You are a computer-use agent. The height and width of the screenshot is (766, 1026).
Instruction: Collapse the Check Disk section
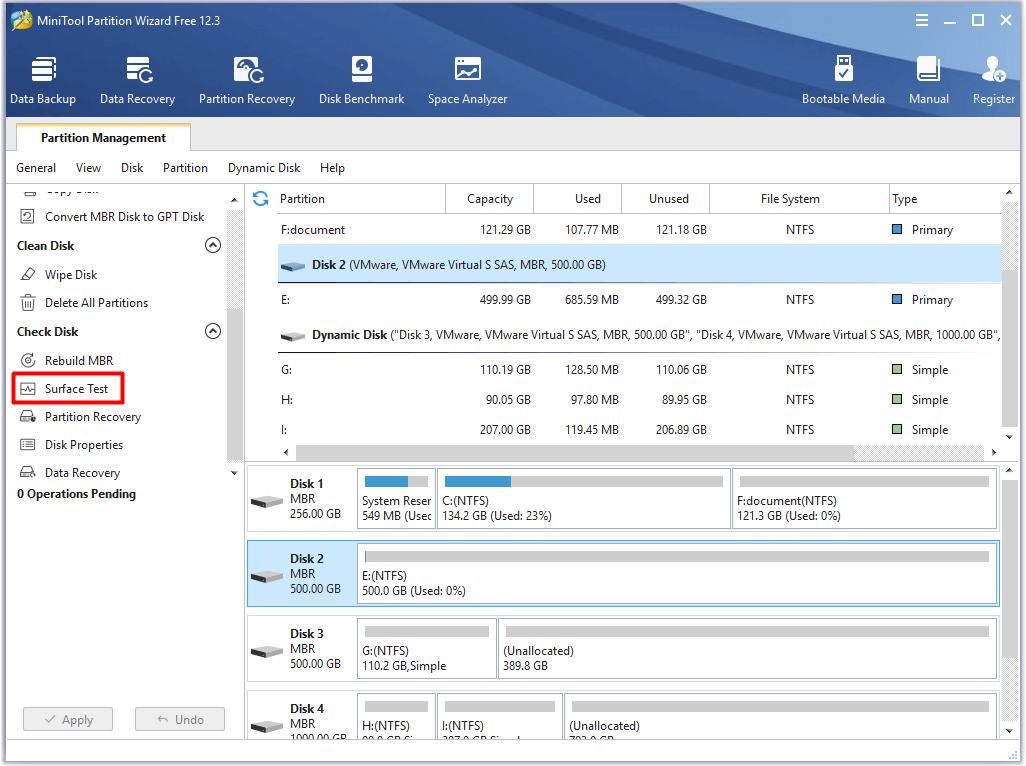pyautogui.click(x=213, y=331)
